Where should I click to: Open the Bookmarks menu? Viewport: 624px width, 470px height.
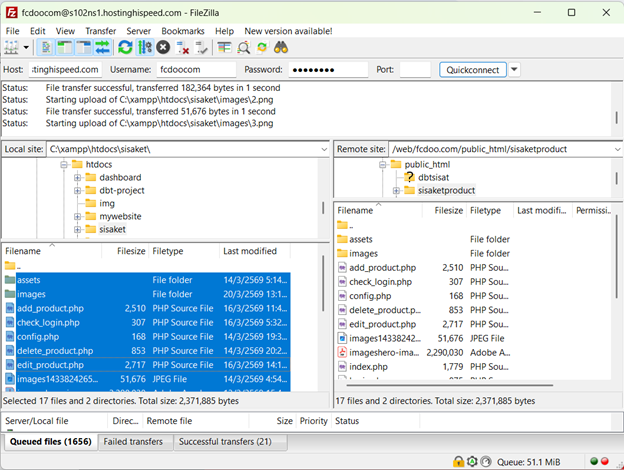click(182, 31)
